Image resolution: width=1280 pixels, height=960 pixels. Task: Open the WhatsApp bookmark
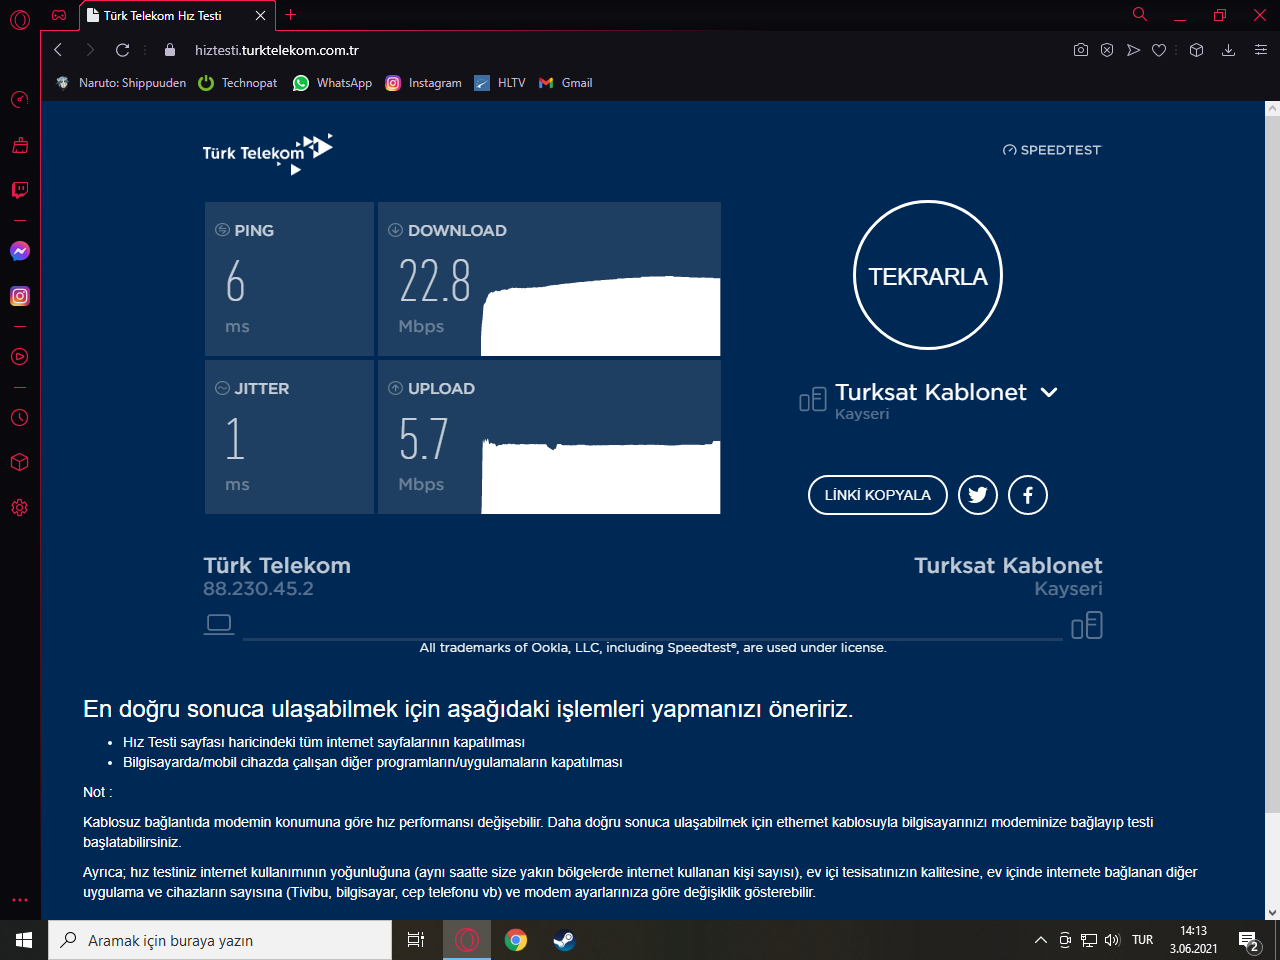click(332, 83)
